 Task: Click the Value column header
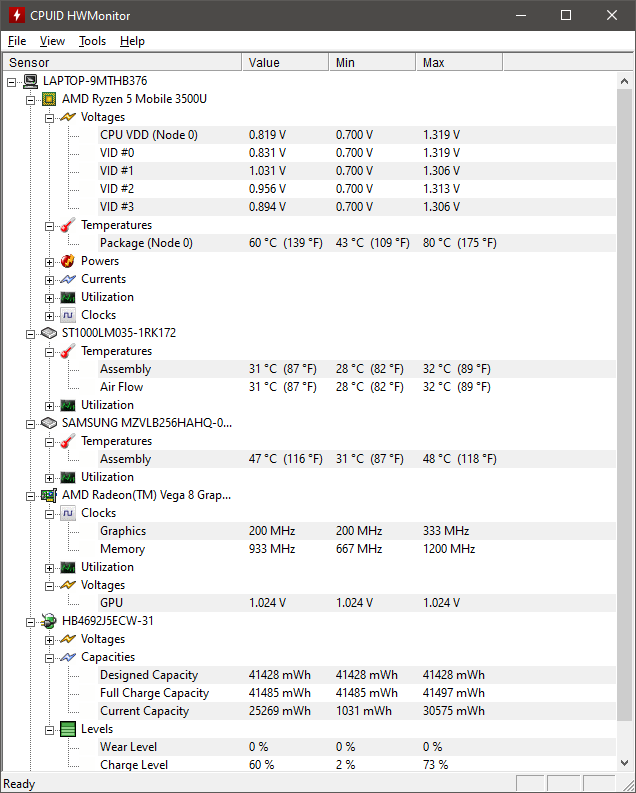coord(286,62)
